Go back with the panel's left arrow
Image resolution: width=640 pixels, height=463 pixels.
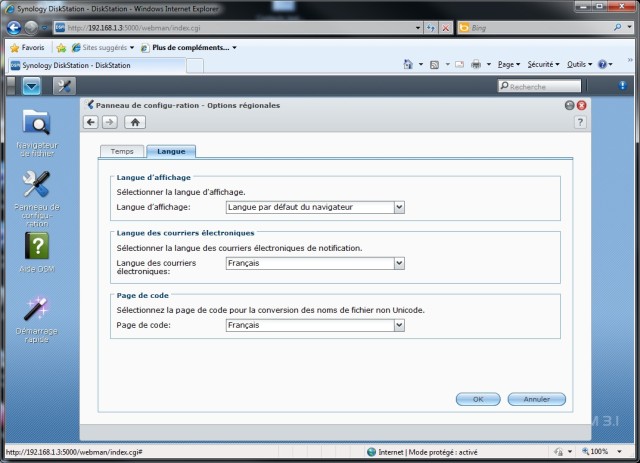91,122
